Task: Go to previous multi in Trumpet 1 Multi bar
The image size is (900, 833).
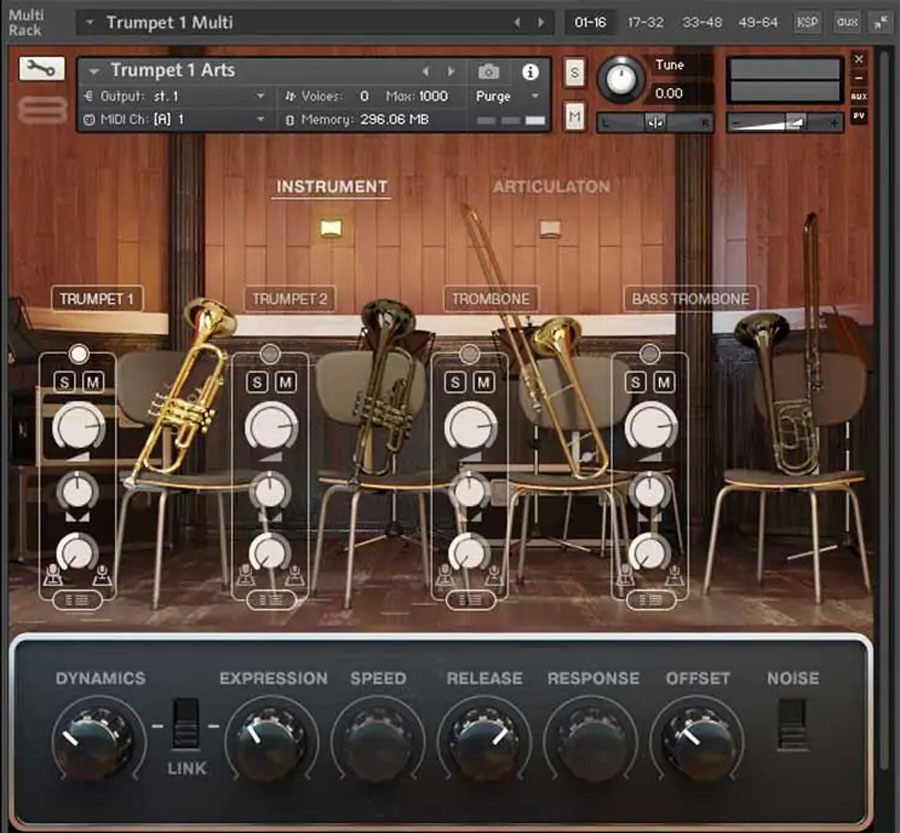Action: click(517, 22)
